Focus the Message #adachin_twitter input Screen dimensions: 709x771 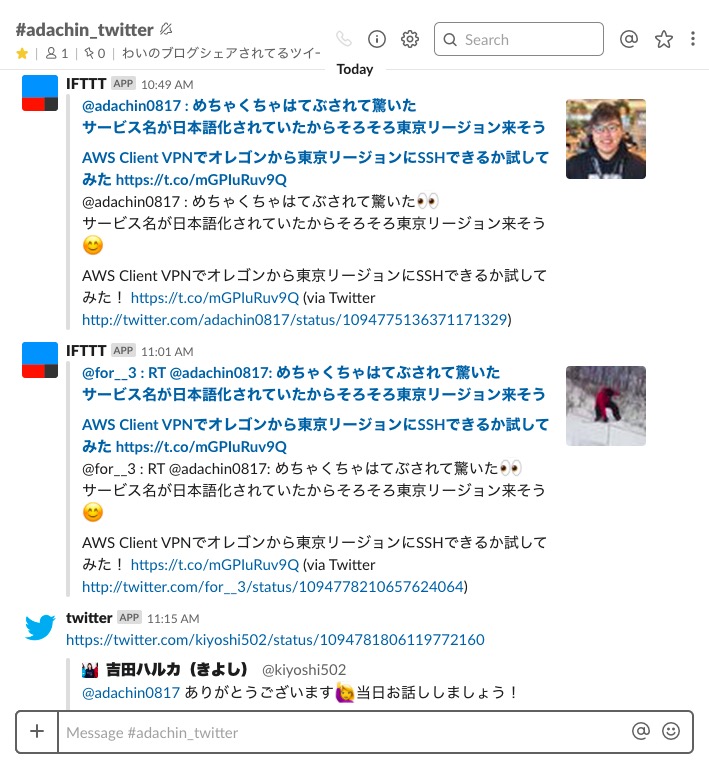[344, 732]
